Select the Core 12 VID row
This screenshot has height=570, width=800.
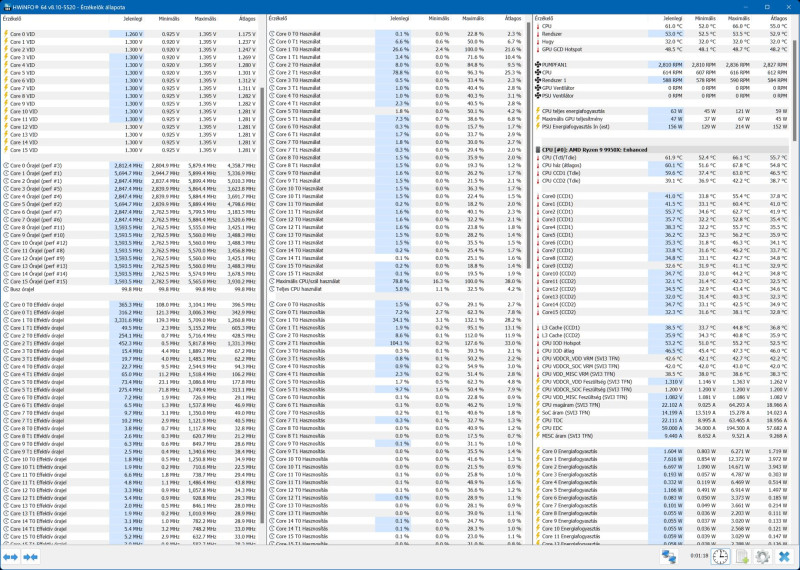pos(130,127)
